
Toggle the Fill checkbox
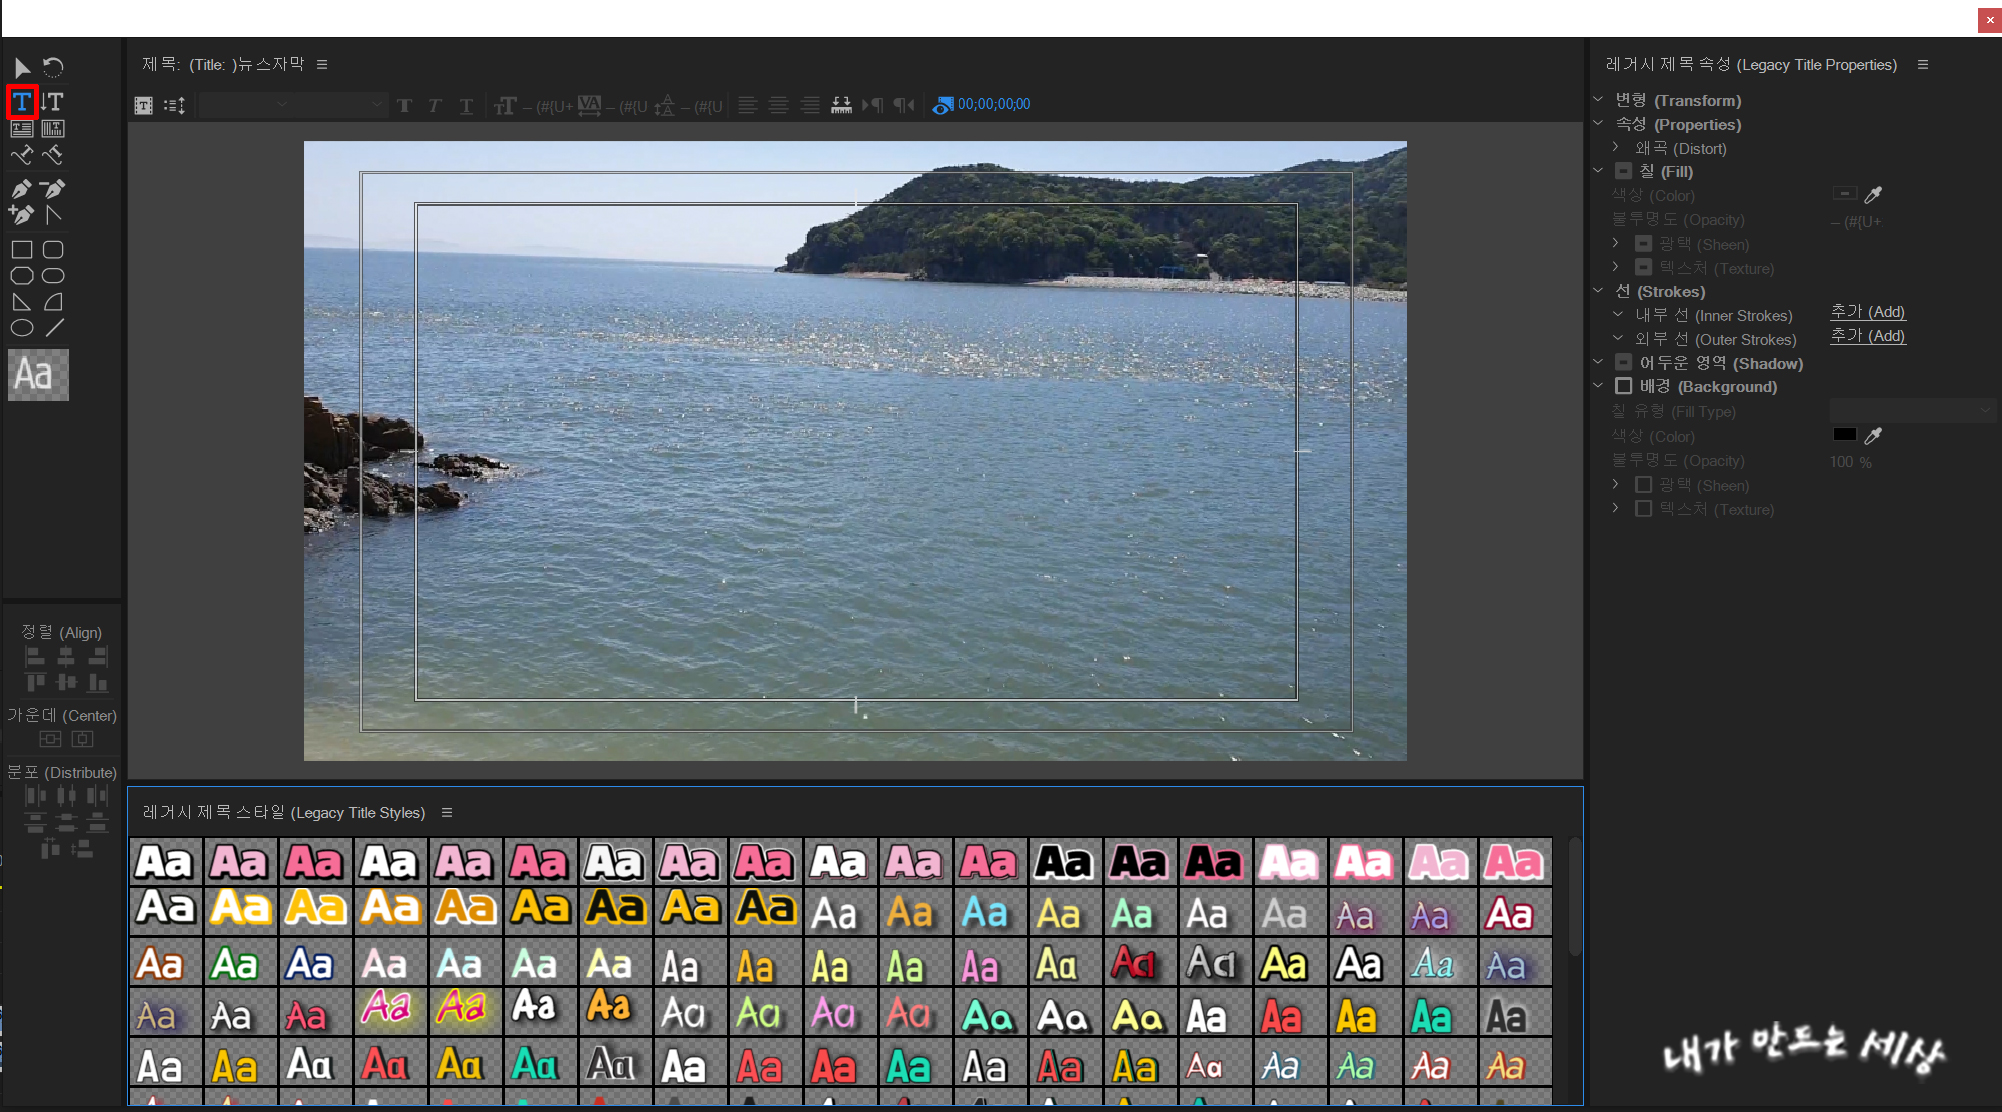click(x=1624, y=171)
